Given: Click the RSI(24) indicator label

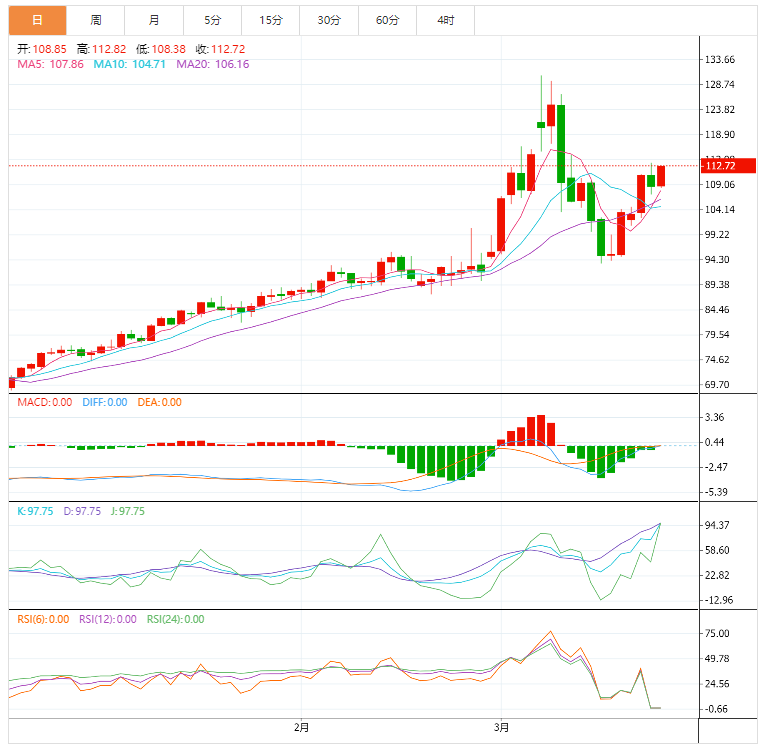Looking at the screenshot, I should tap(175, 619).
